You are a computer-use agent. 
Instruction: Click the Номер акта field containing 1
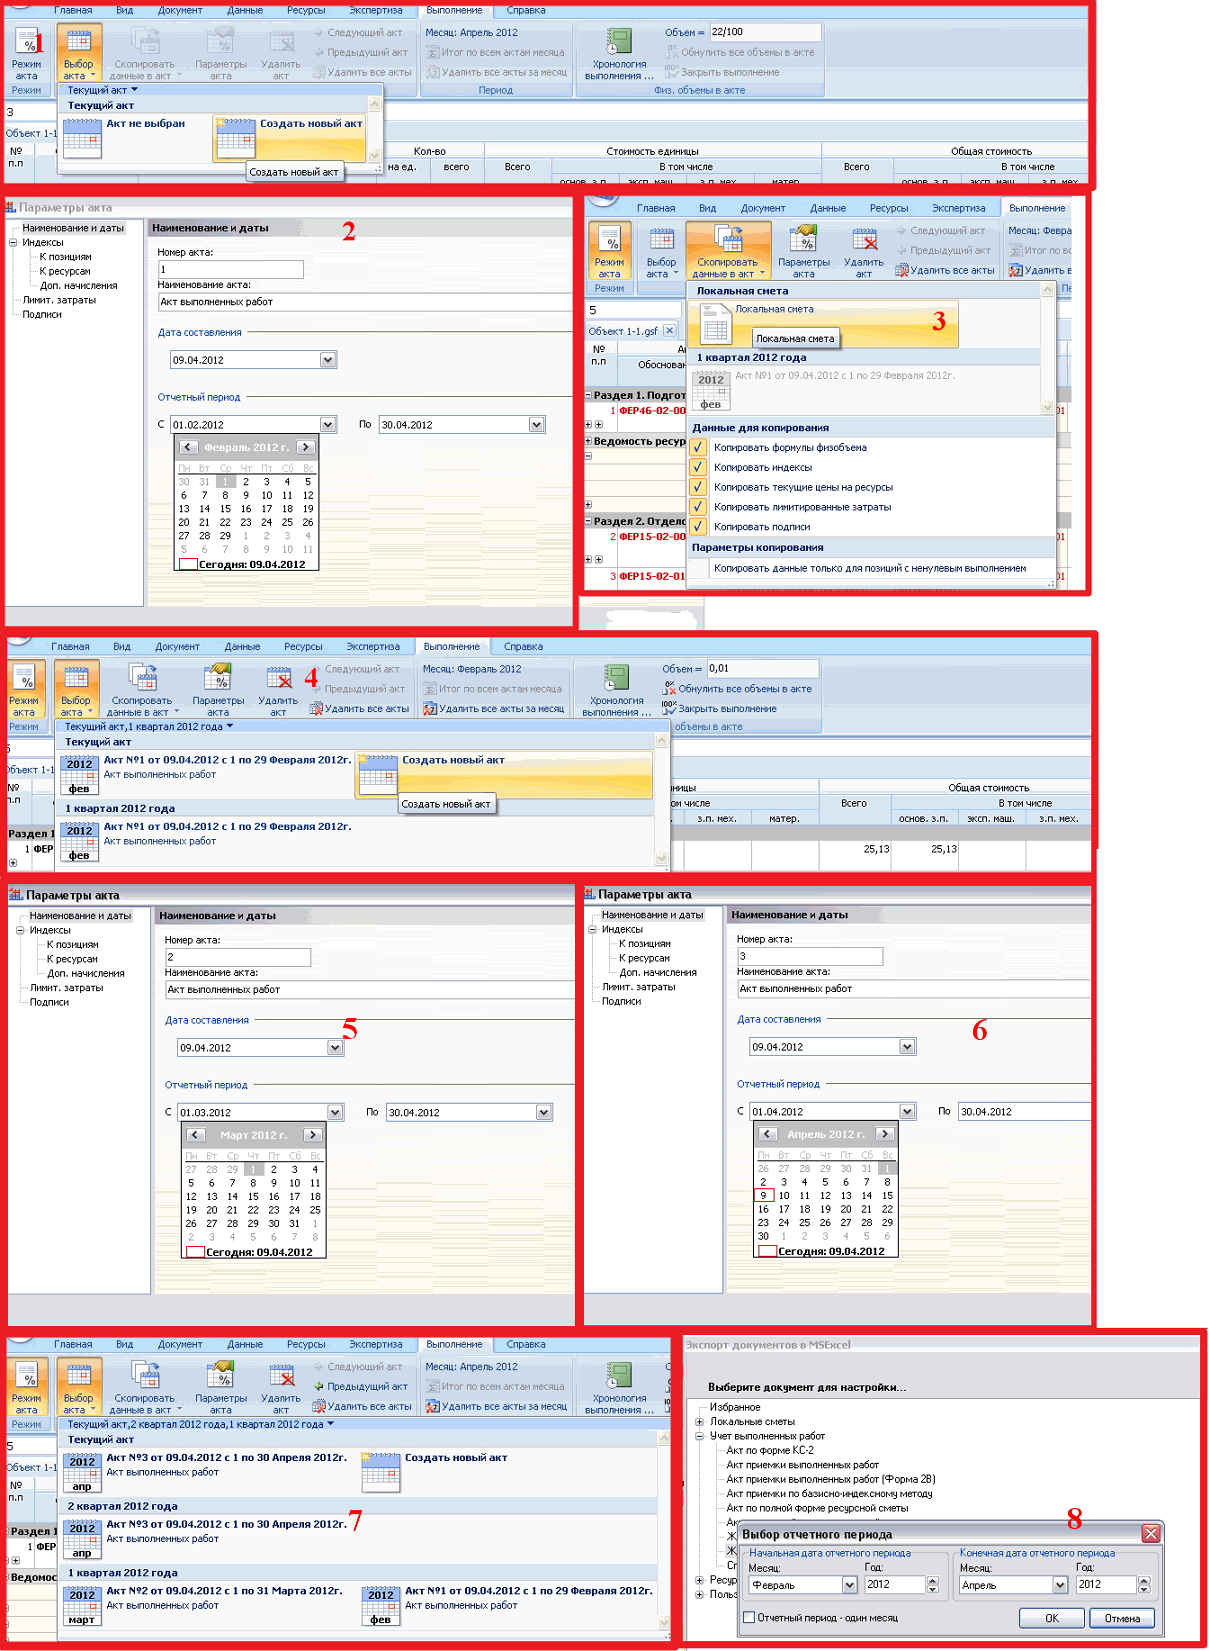pos(230,269)
